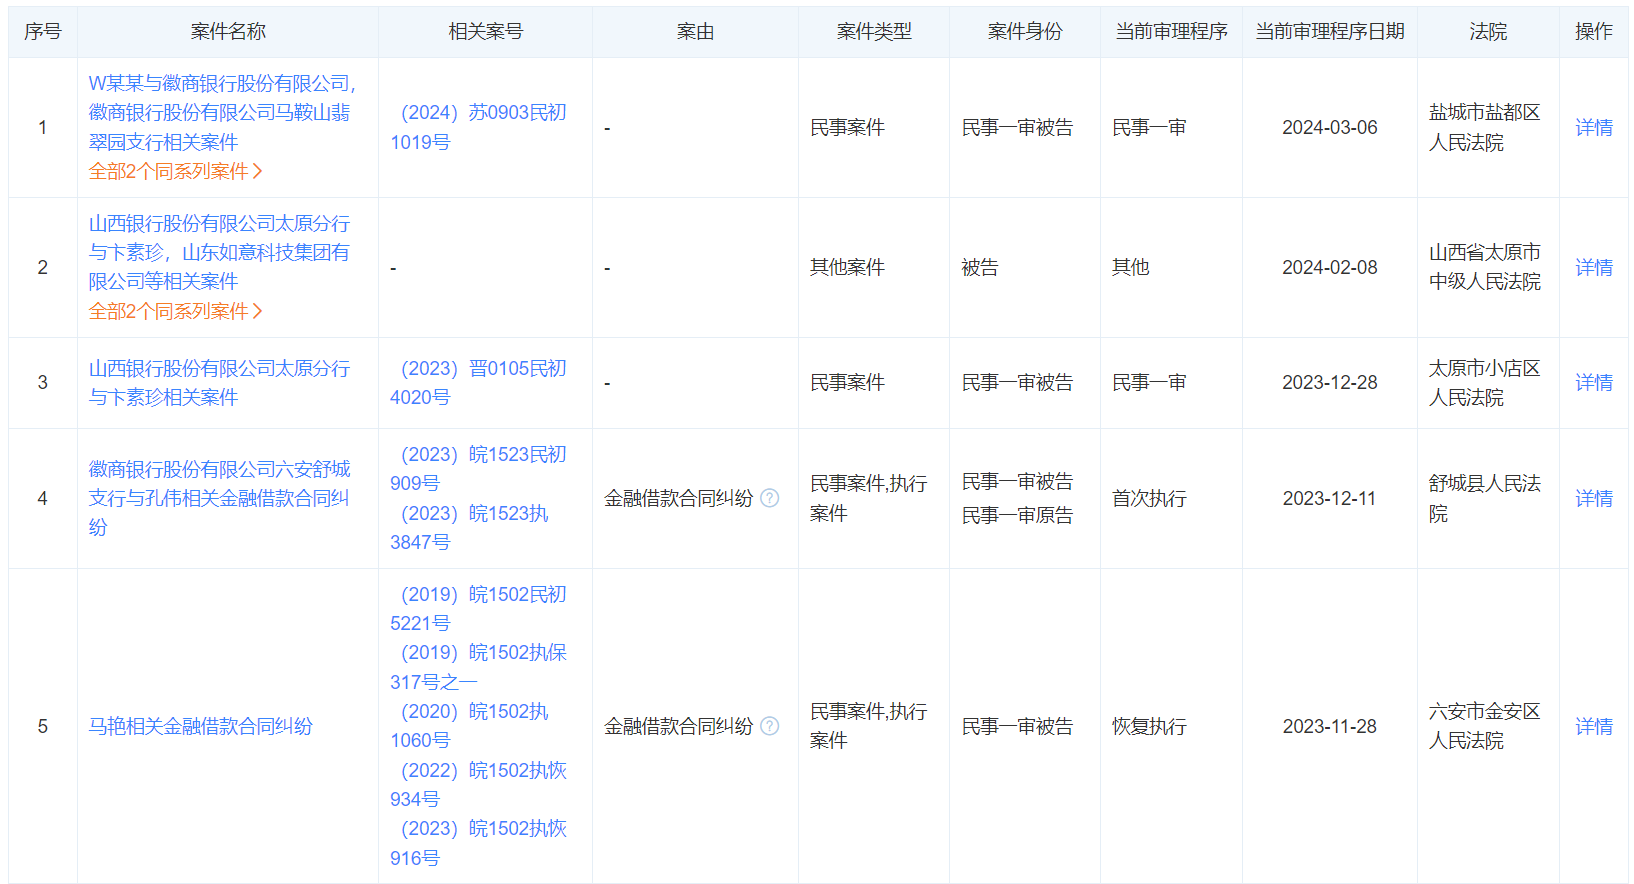The width and height of the screenshot is (1634, 884).
Task: Open case number (2024)苏0903民初1019号
Action: [x=479, y=127]
